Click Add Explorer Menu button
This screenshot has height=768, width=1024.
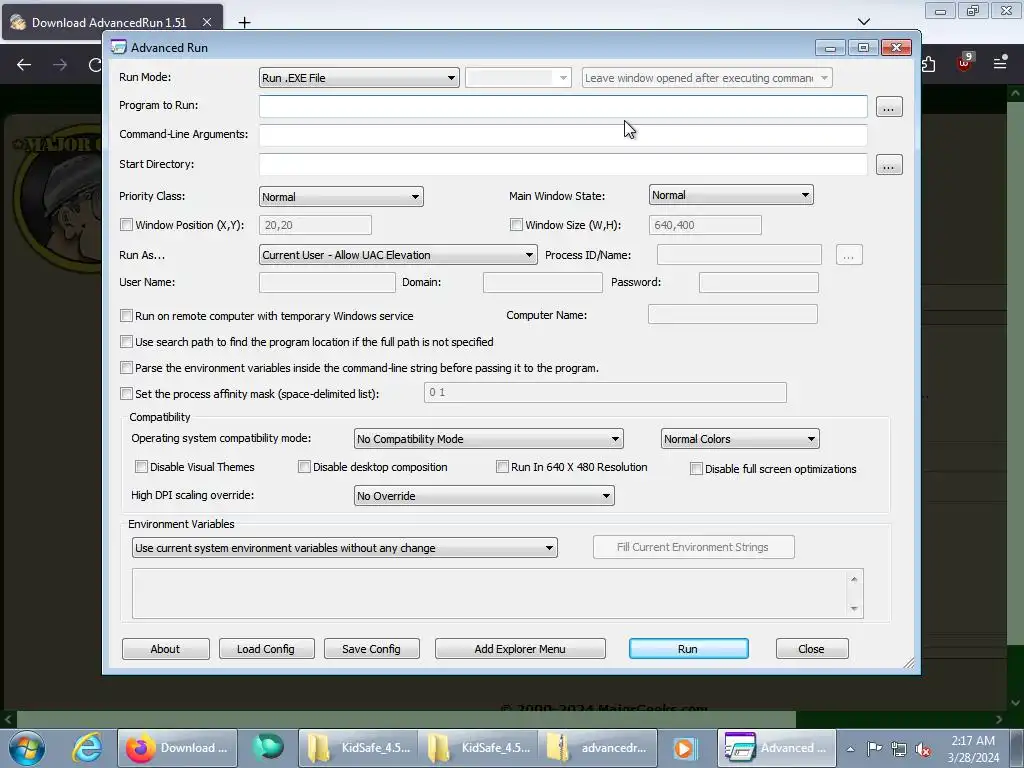520,648
